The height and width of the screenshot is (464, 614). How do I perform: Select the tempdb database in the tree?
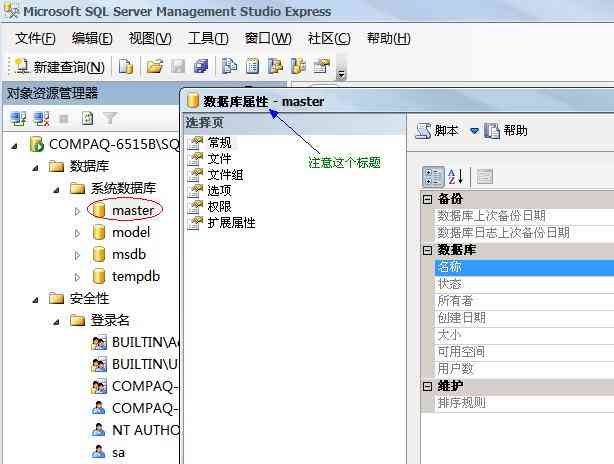point(135,276)
